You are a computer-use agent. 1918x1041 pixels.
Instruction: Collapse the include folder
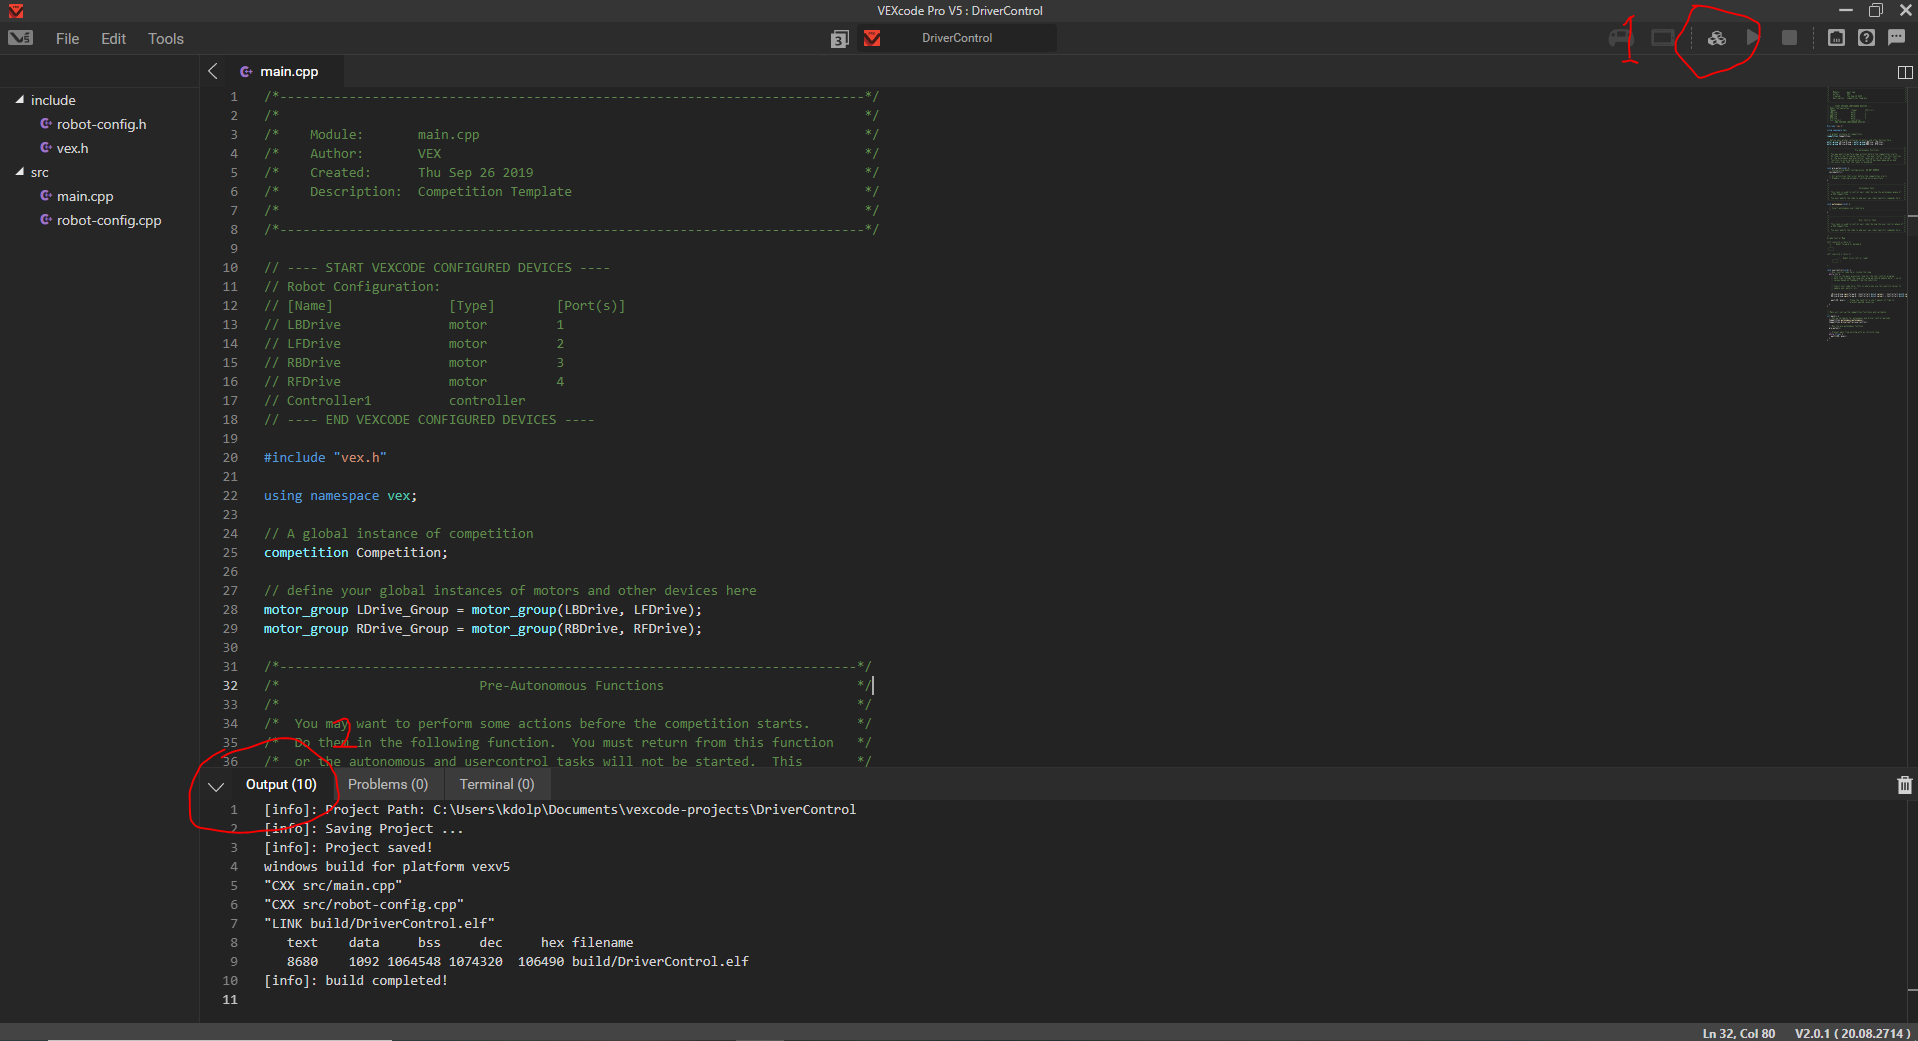[20, 100]
